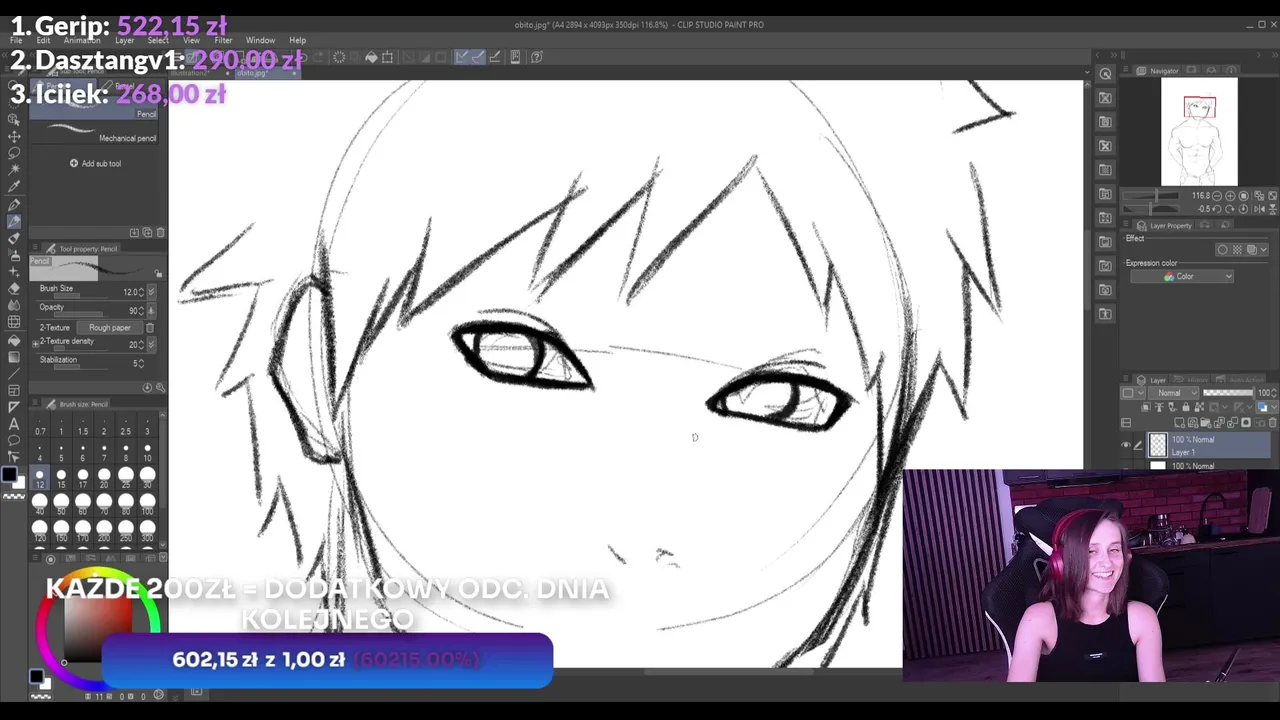Select the Eraser tool
The width and height of the screenshot is (1280, 720).
point(14,288)
